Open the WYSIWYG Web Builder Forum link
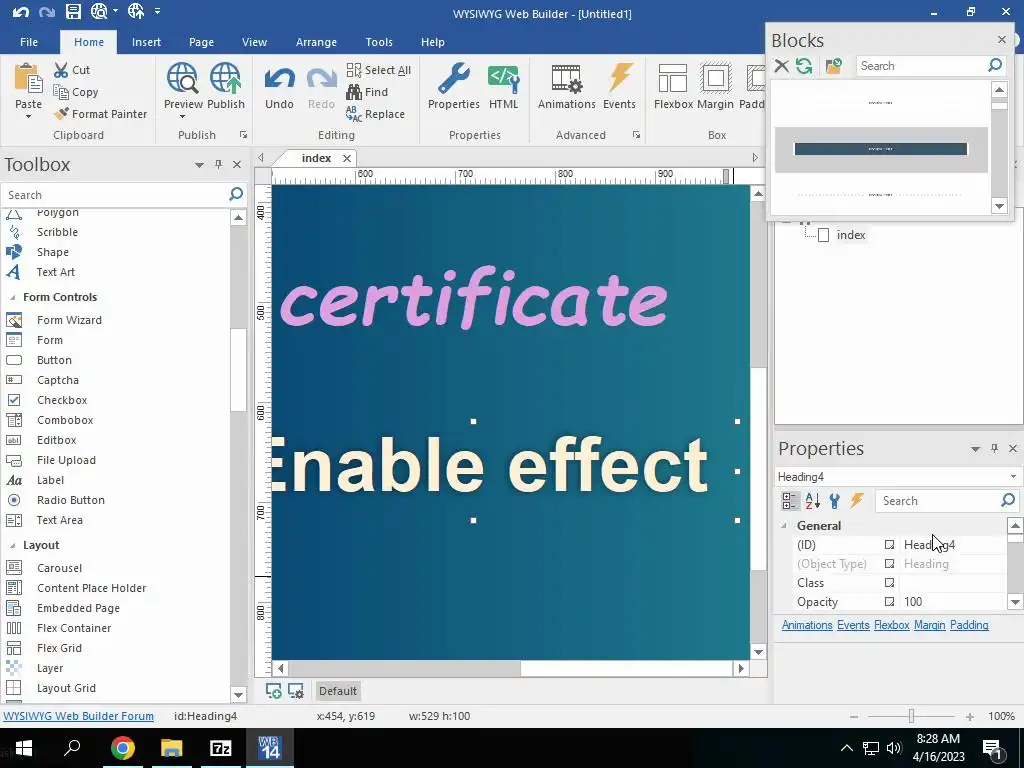This screenshot has width=1024, height=768. (78, 716)
